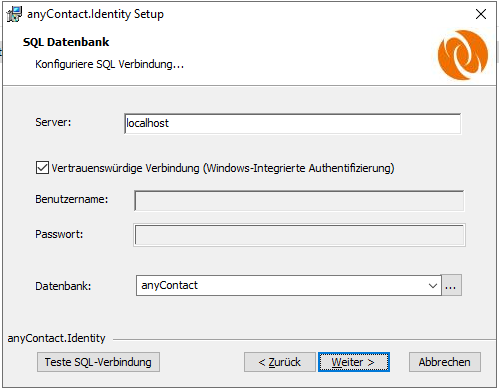Go back with the Zurück button

pos(280,362)
